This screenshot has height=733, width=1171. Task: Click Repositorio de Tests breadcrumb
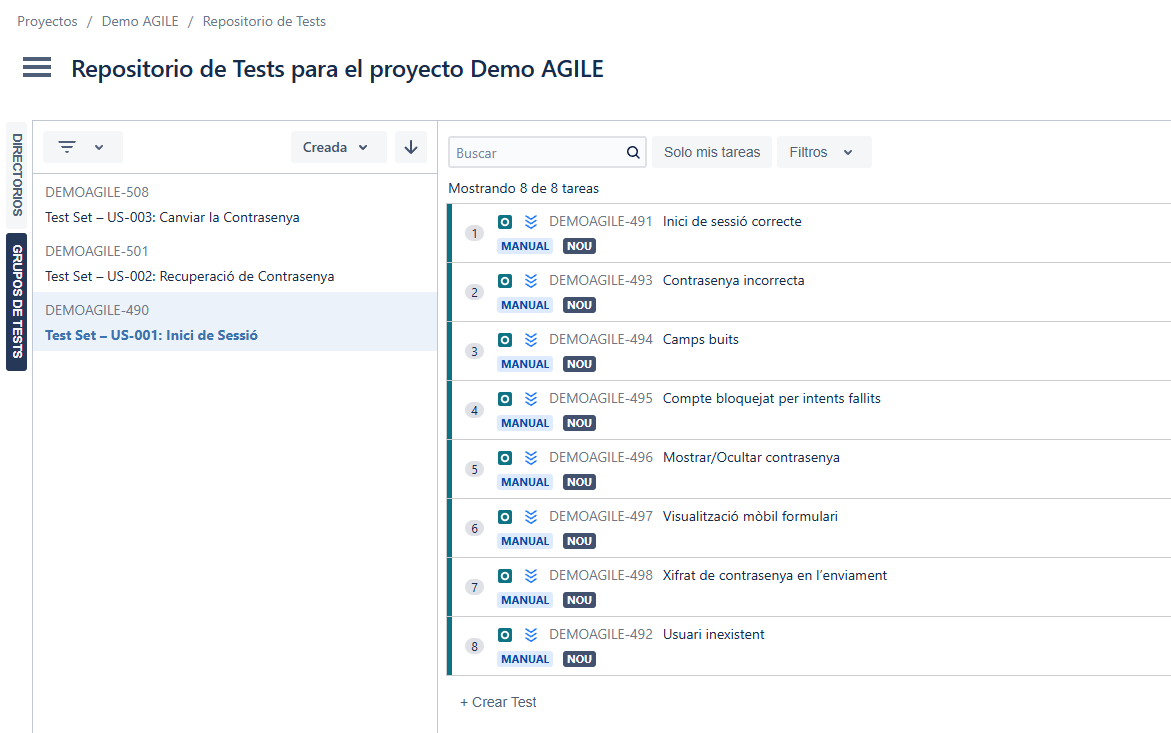coord(264,22)
